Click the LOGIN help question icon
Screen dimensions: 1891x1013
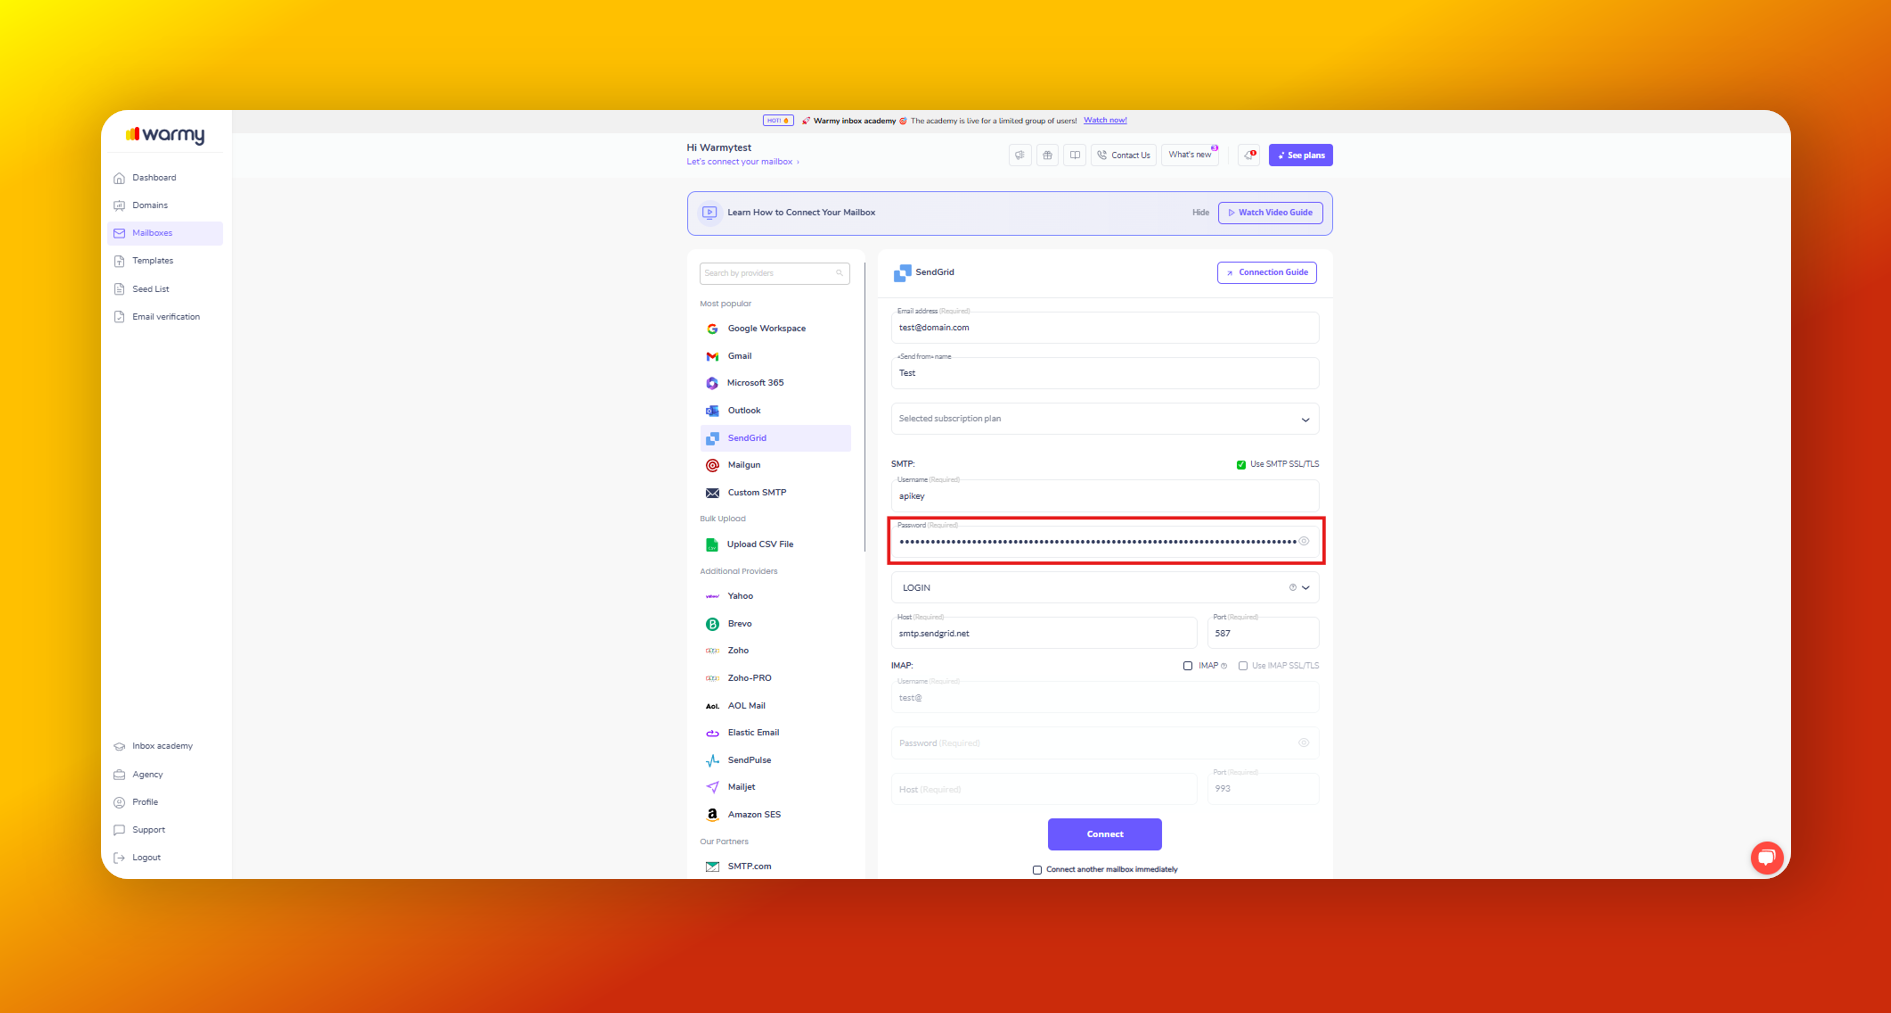(x=1292, y=588)
